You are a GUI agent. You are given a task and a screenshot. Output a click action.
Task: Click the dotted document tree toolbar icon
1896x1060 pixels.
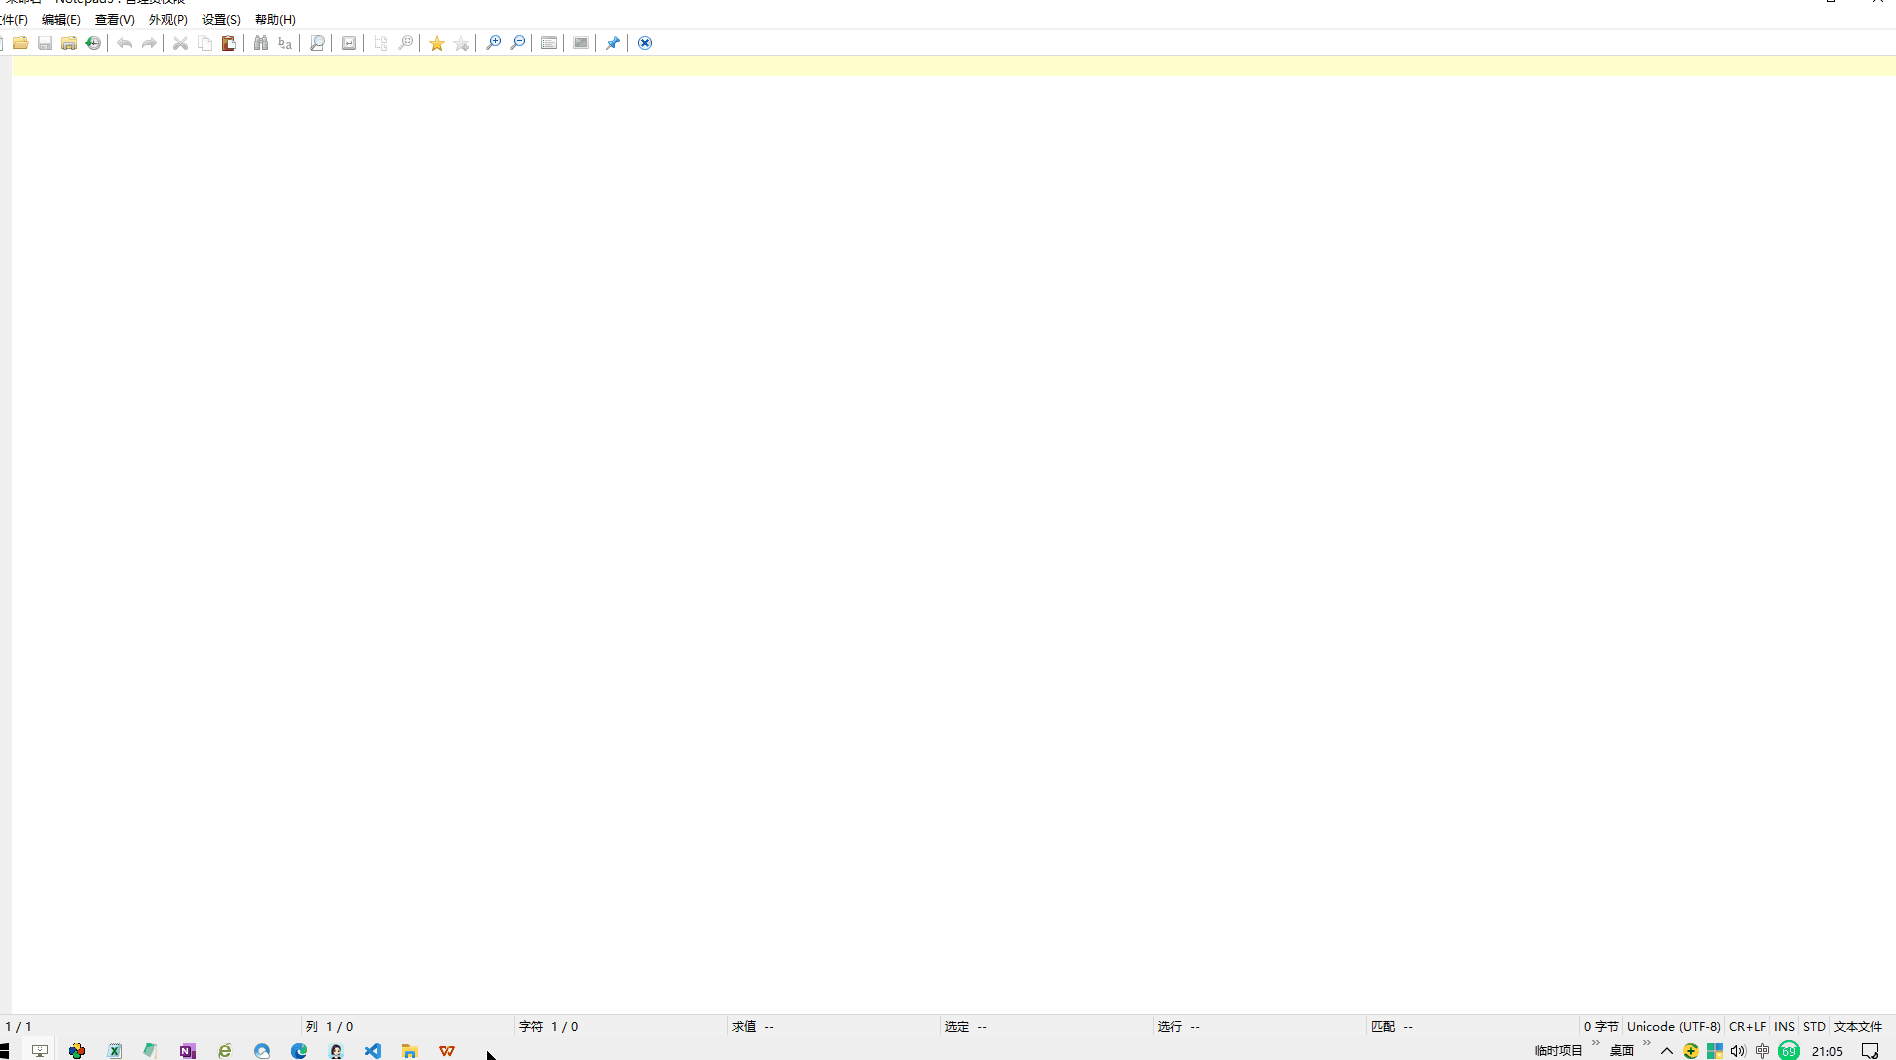381,43
